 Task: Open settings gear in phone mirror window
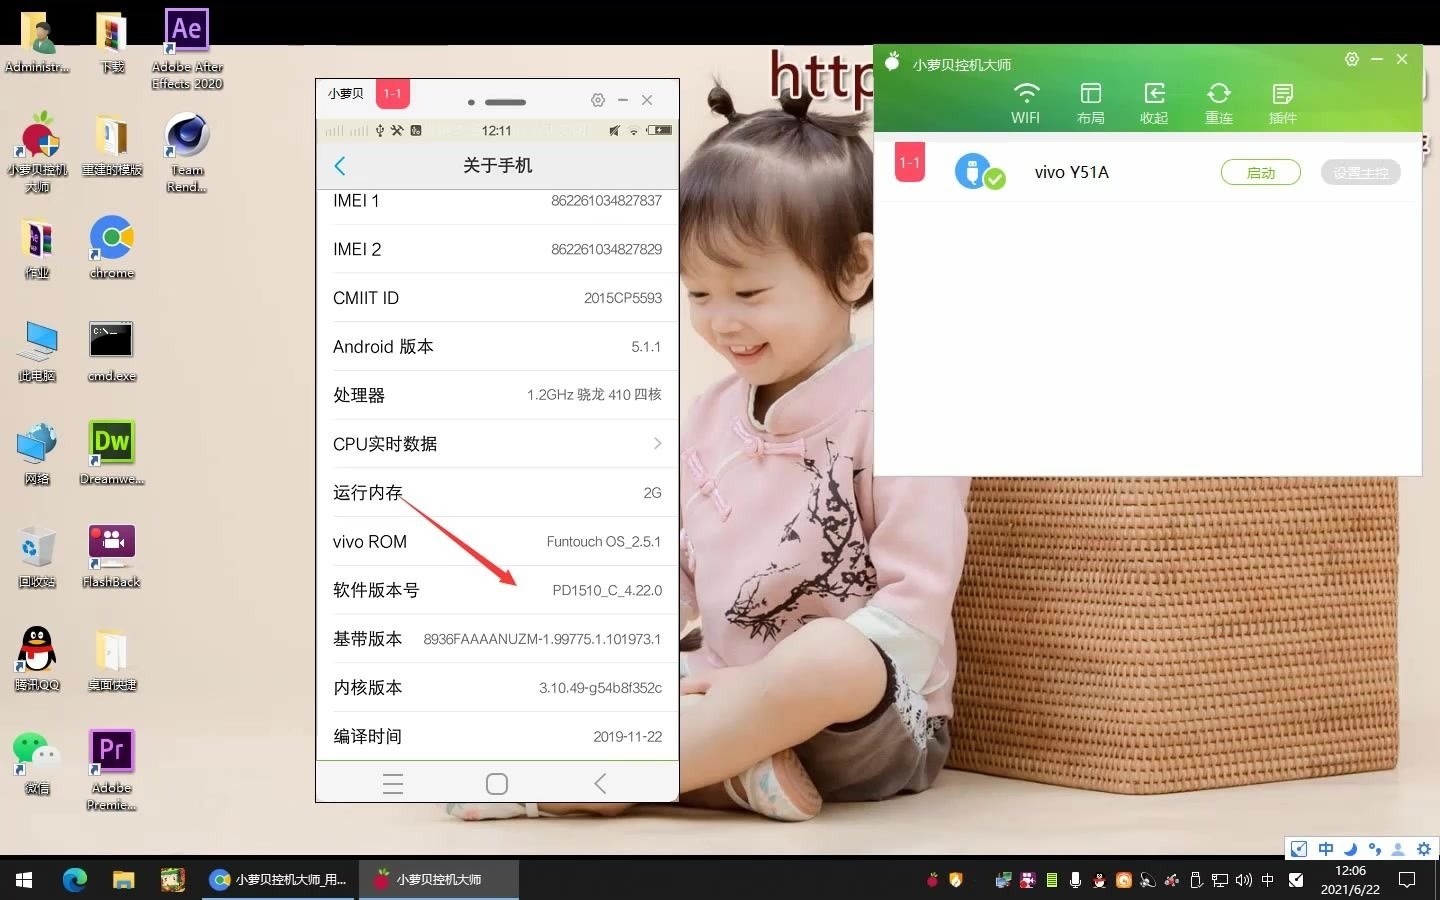coord(598,100)
